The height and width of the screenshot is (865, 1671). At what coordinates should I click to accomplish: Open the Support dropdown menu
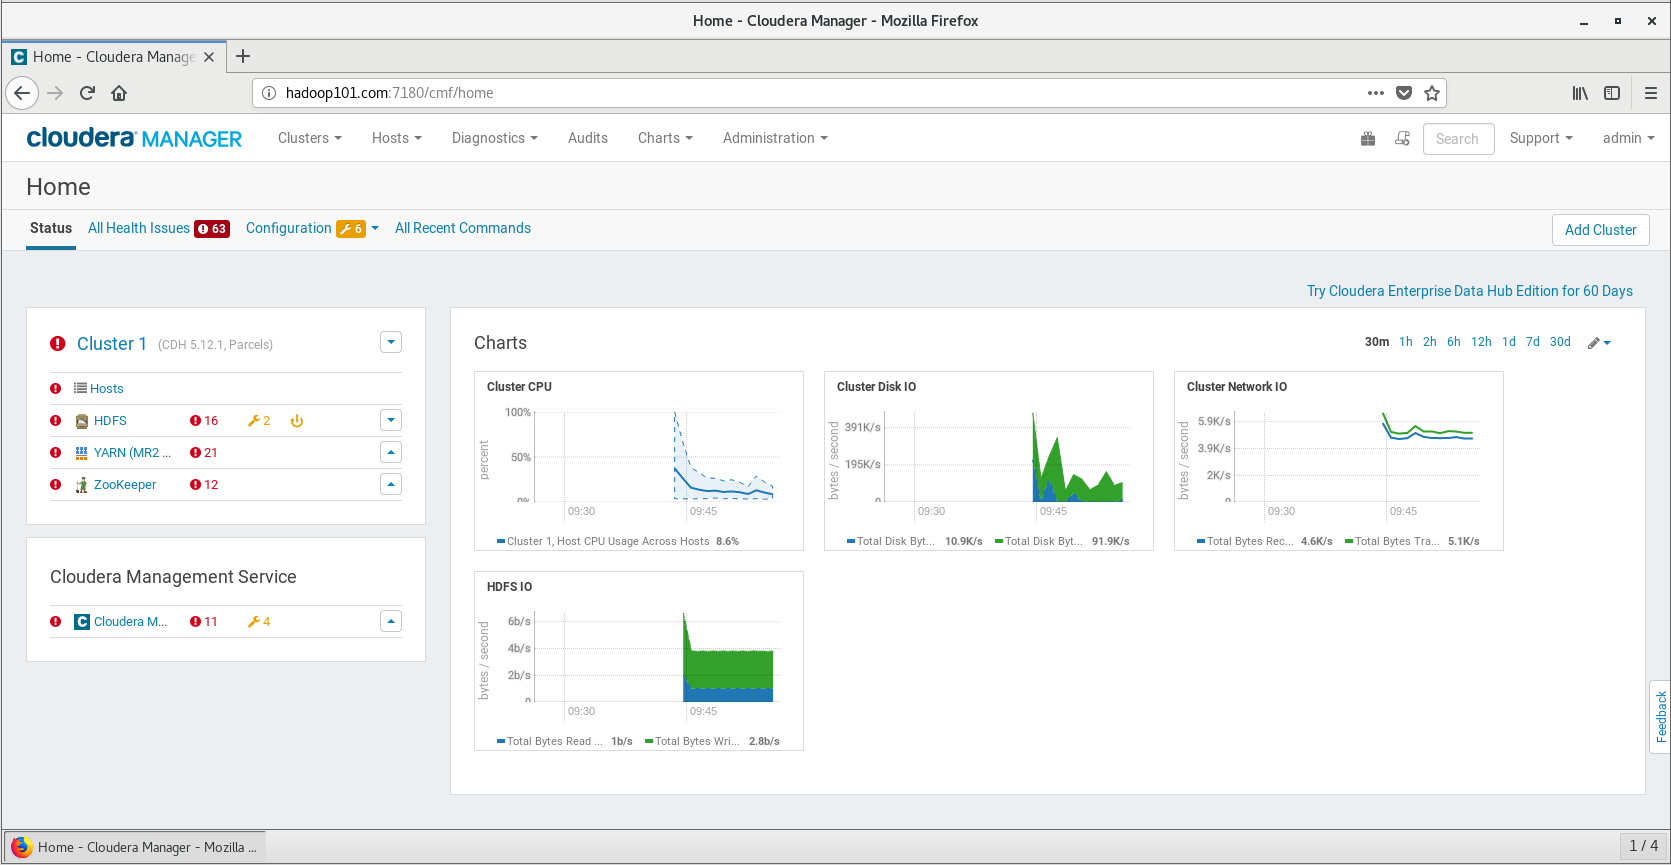1541,139
